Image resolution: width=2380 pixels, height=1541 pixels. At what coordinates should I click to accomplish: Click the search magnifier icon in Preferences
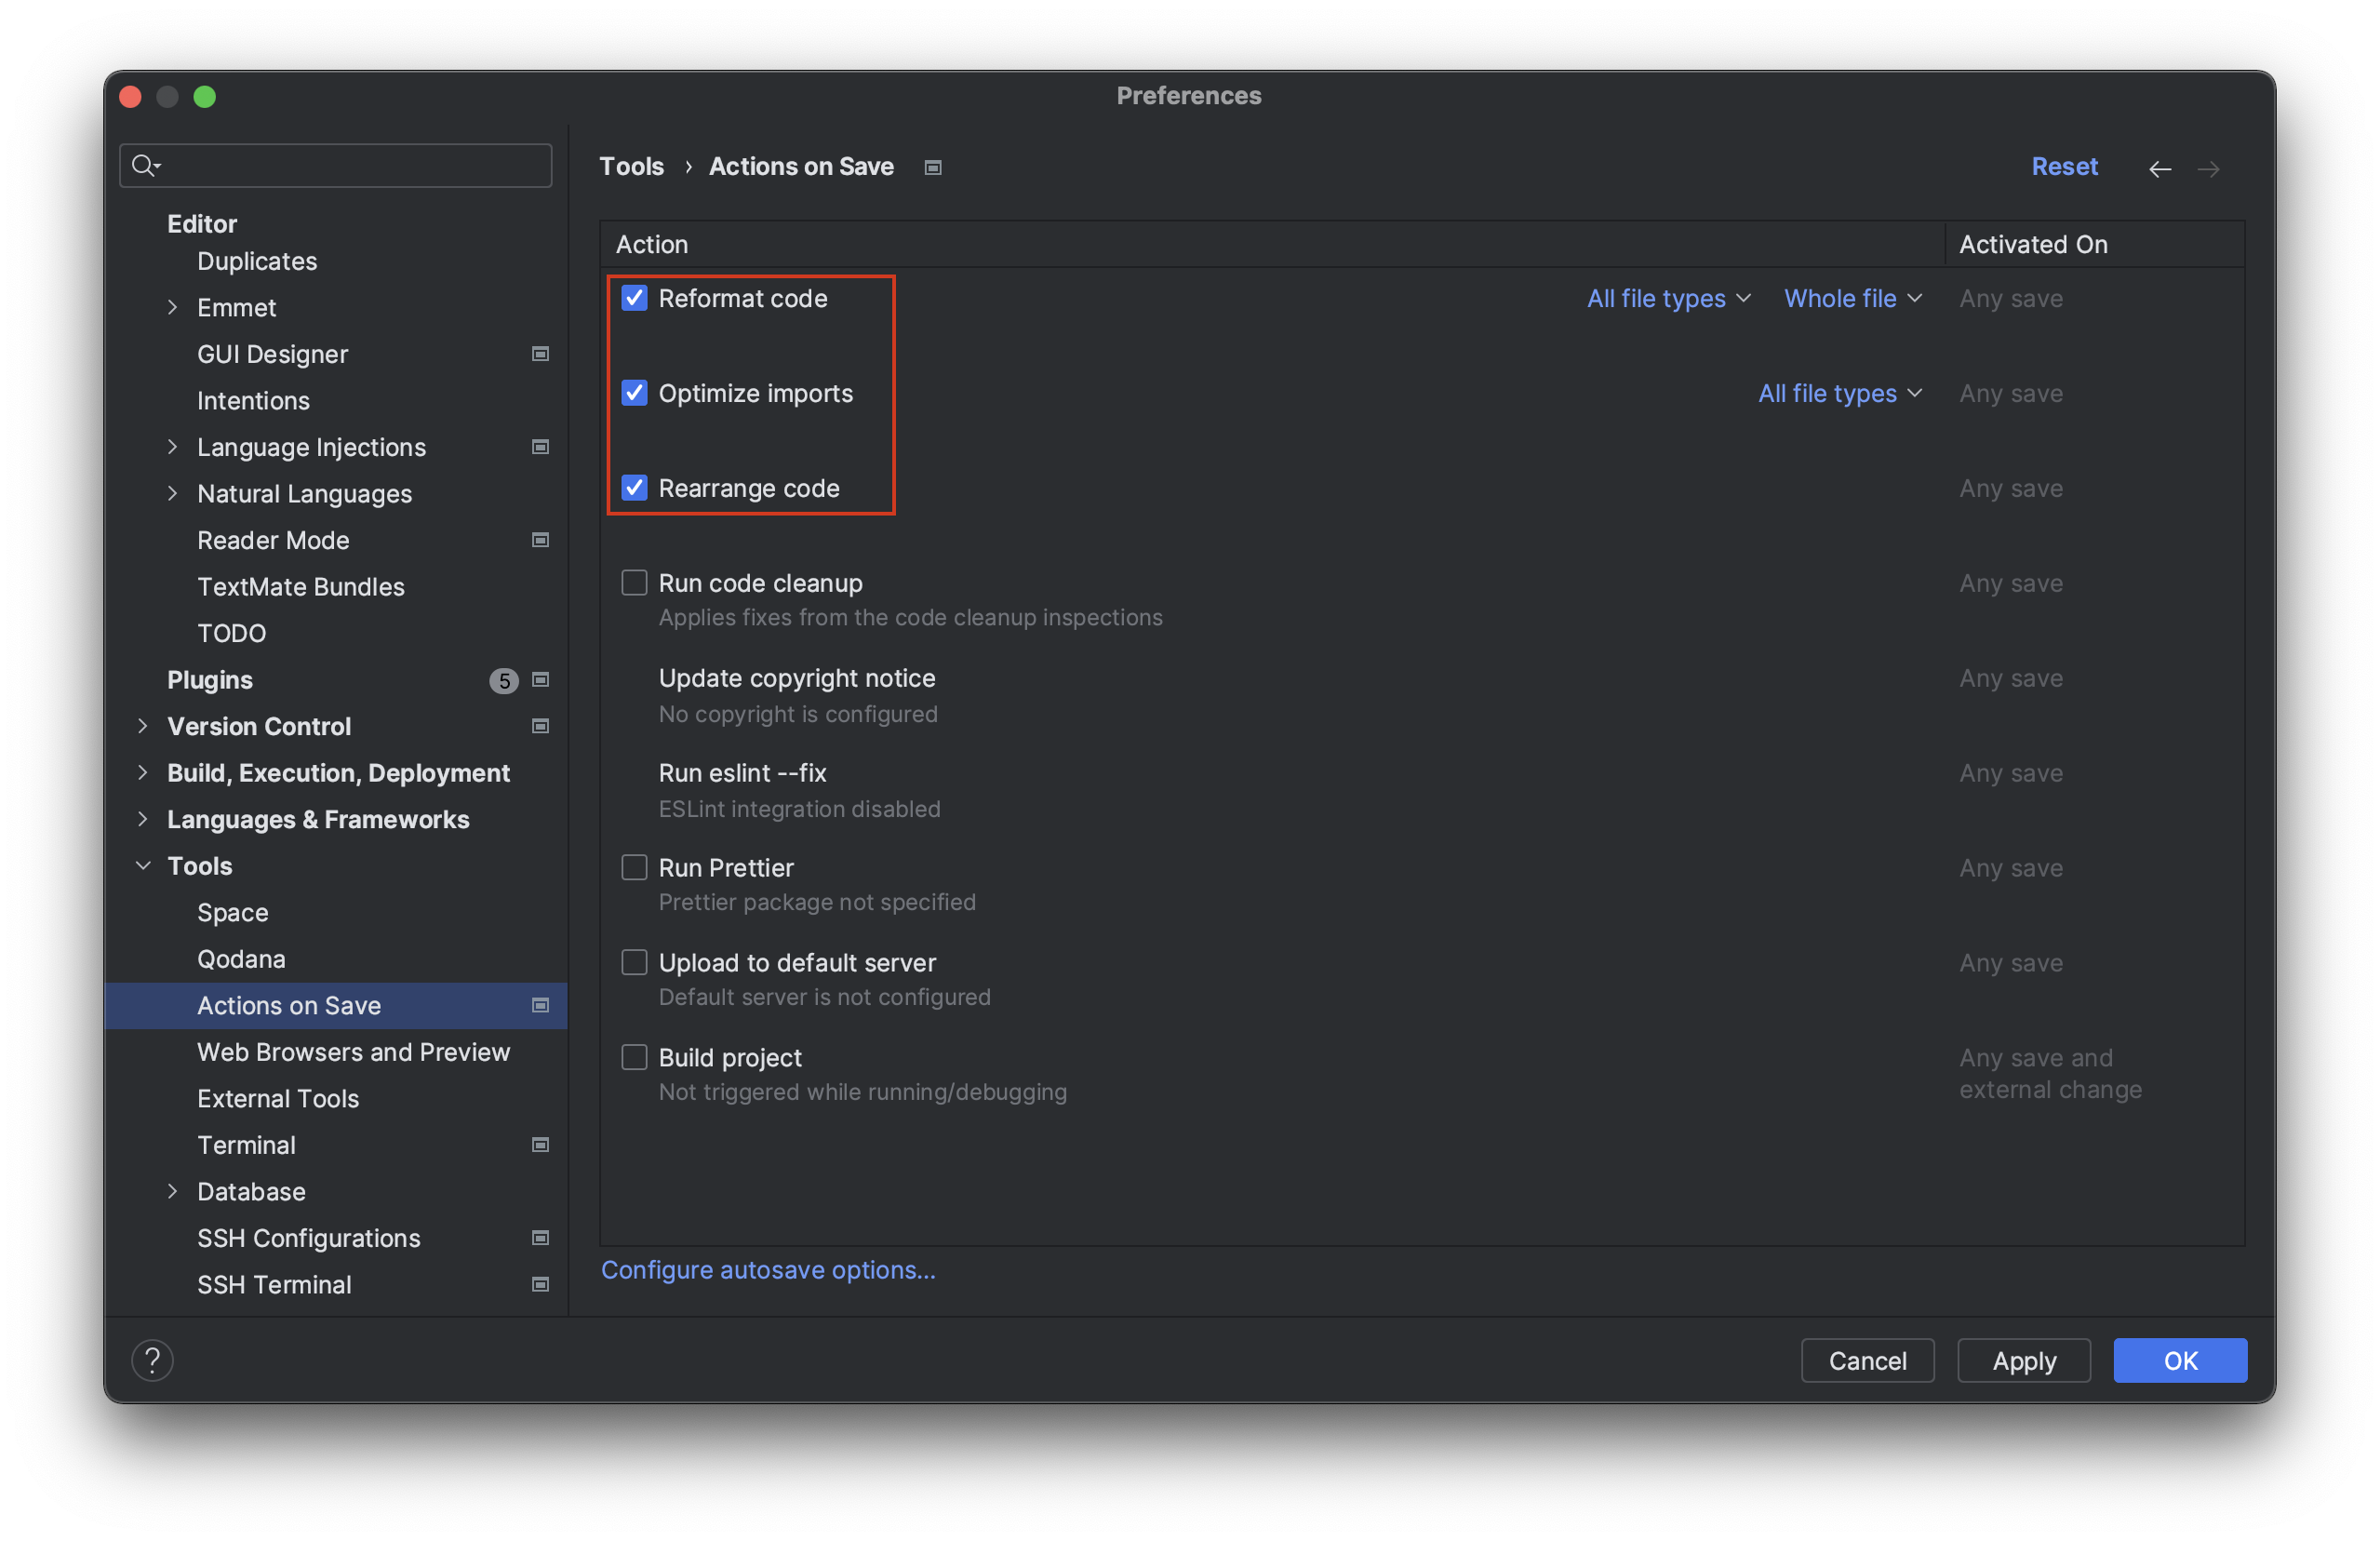click(x=146, y=165)
